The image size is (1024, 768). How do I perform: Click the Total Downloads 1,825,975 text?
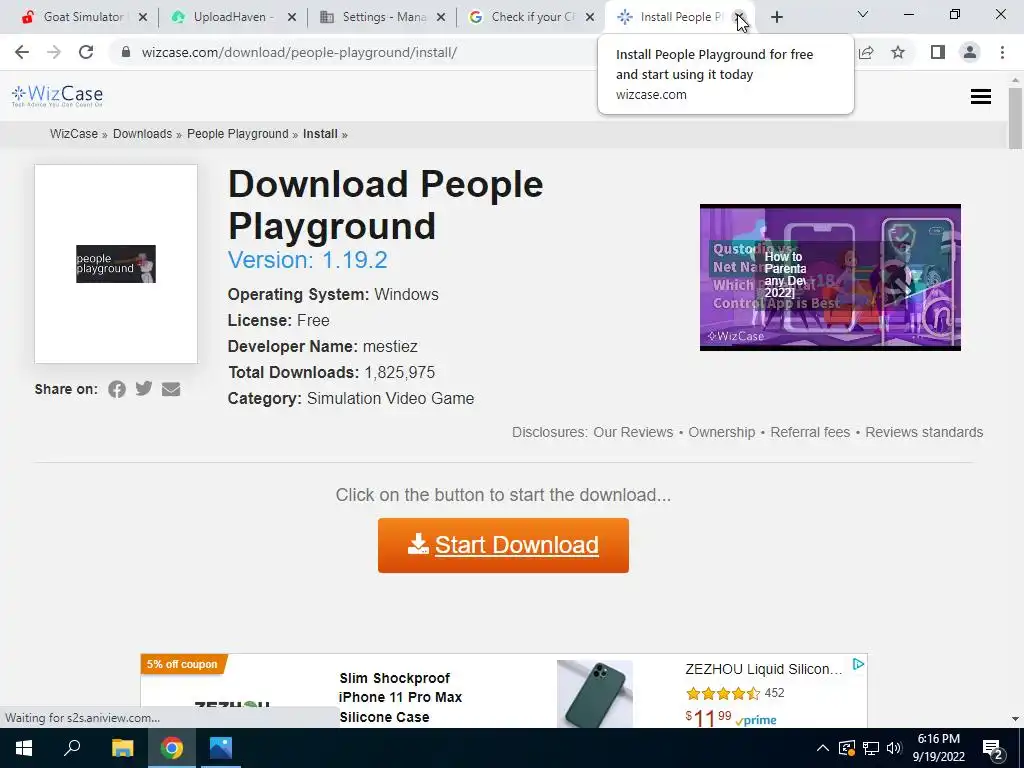click(x=332, y=372)
